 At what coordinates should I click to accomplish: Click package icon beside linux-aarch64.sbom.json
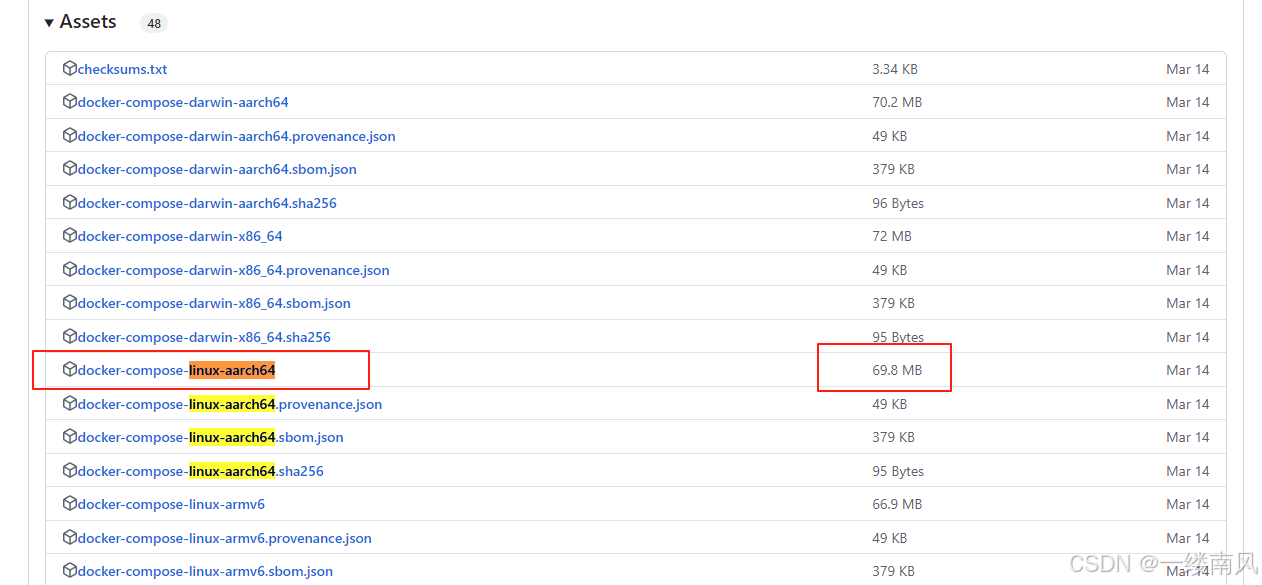70,437
